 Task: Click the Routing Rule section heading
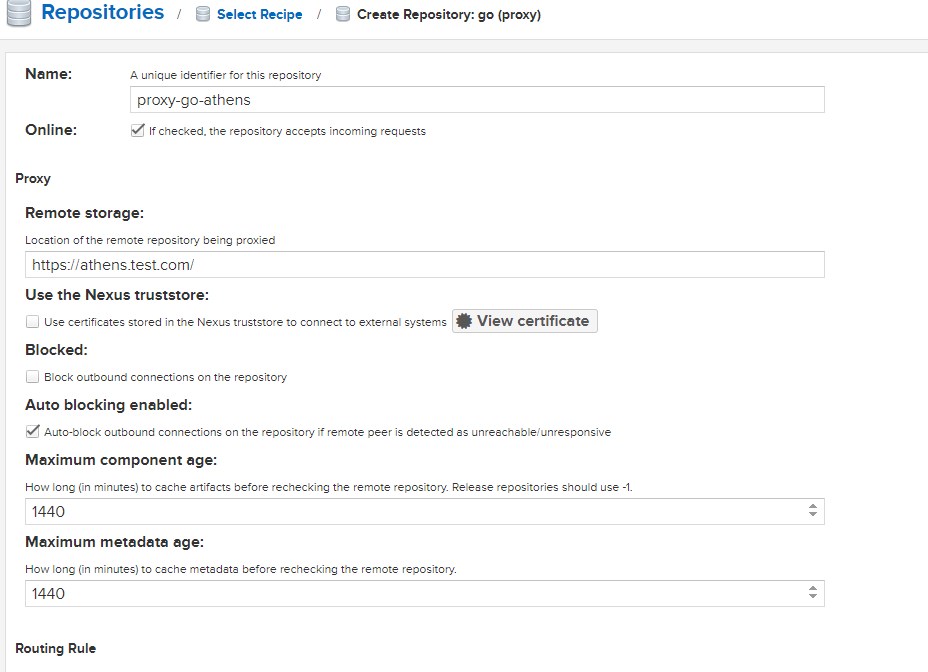click(x=56, y=648)
